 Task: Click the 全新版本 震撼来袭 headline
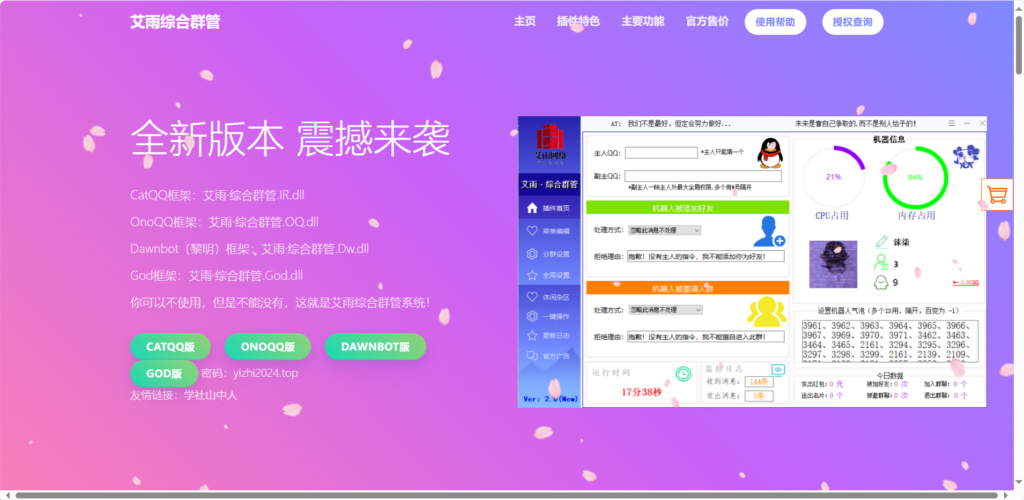(x=291, y=138)
